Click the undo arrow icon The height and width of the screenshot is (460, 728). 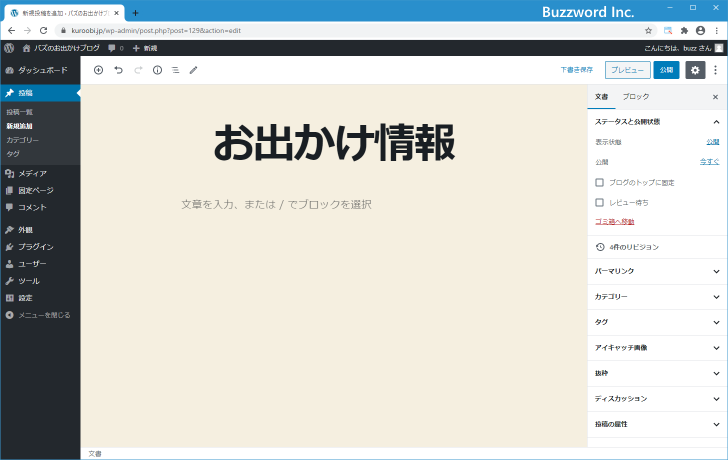point(118,70)
